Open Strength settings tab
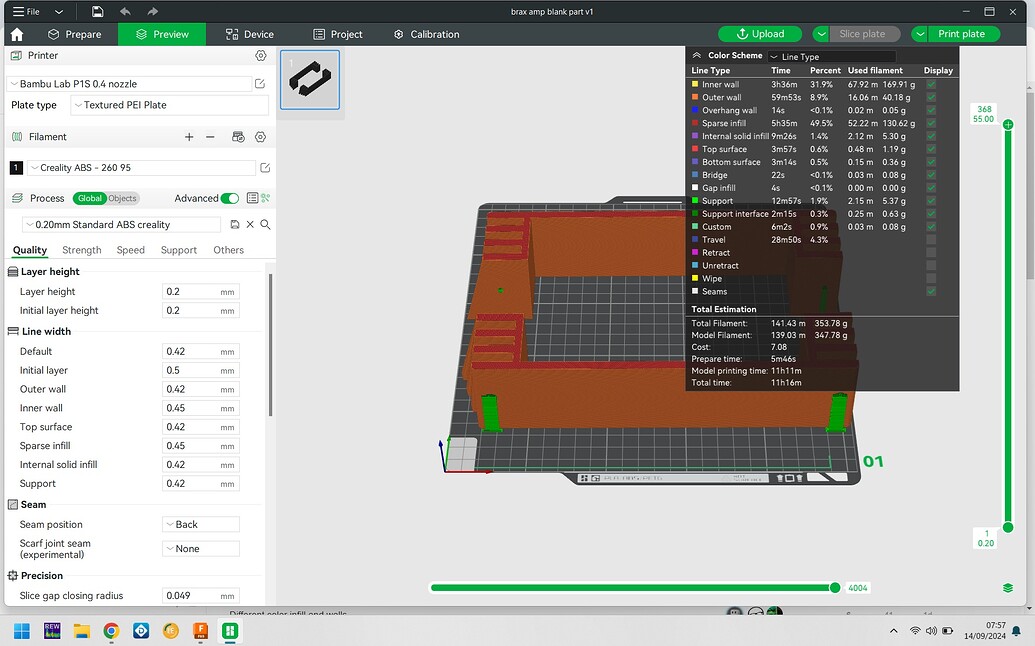This screenshot has width=1035, height=646. pos(82,250)
